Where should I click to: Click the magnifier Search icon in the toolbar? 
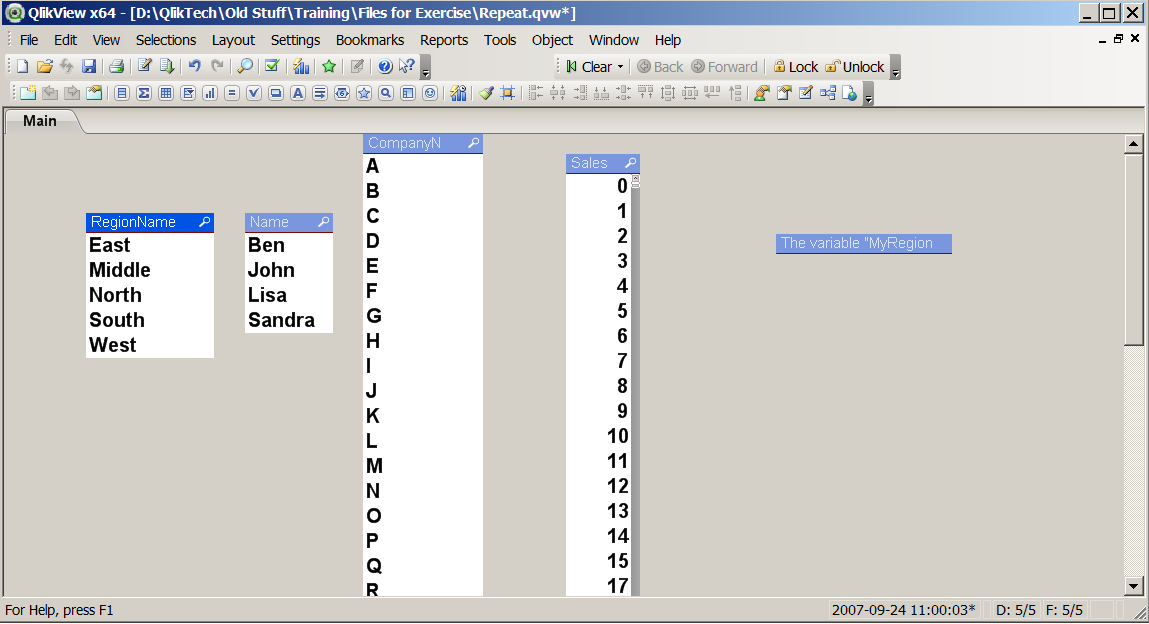[245, 67]
